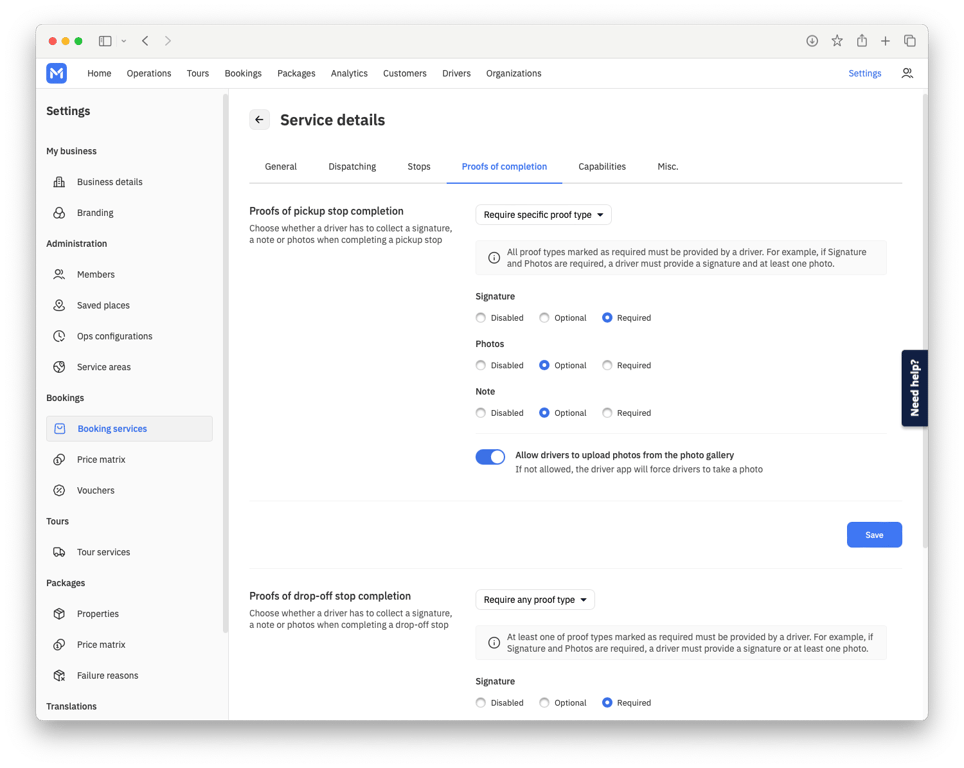Set pickup Note to Disabled
The width and height of the screenshot is (964, 768).
[x=481, y=413]
